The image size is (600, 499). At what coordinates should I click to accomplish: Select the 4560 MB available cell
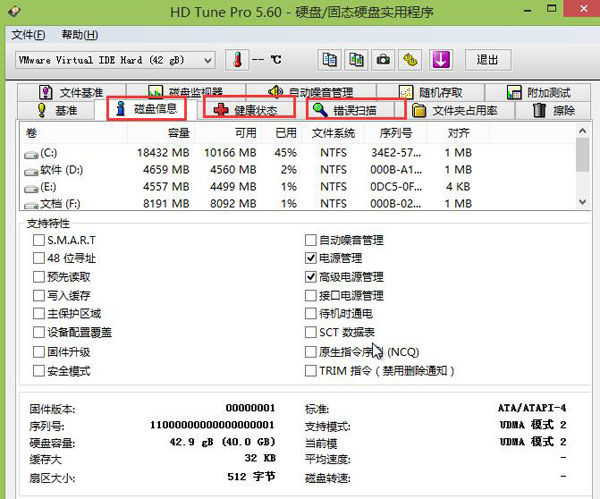point(233,170)
